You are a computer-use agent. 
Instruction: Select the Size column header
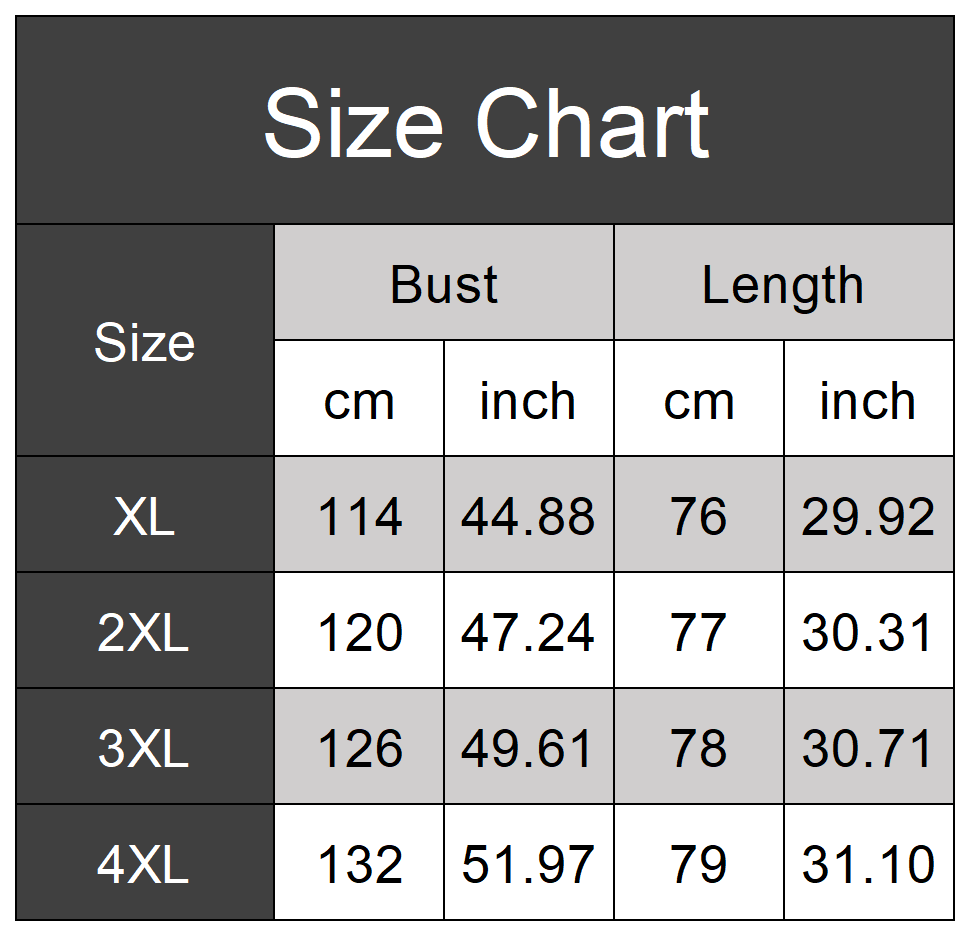(145, 342)
